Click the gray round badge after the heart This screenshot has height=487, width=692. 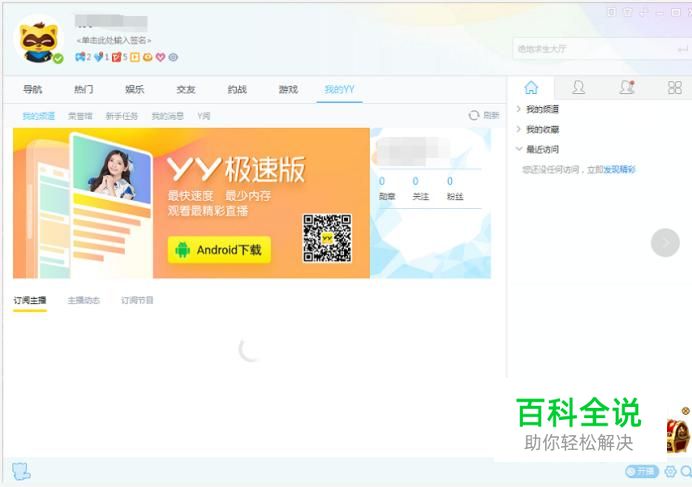173,57
